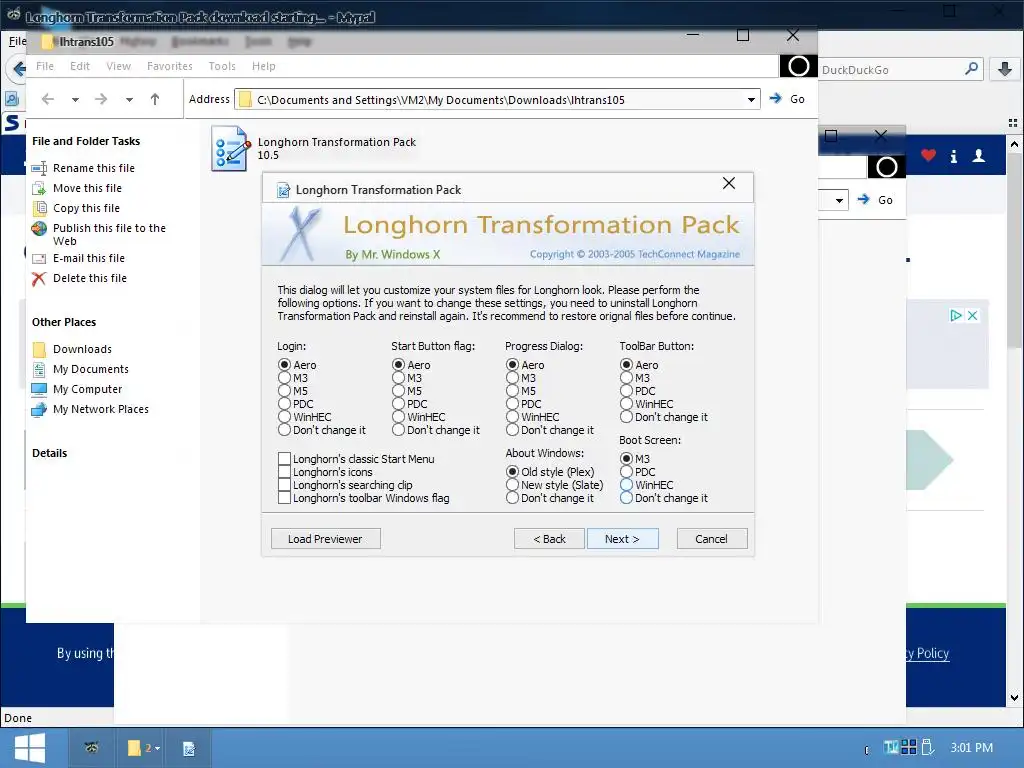Click the < Back button
1024x768 pixels.
point(549,539)
